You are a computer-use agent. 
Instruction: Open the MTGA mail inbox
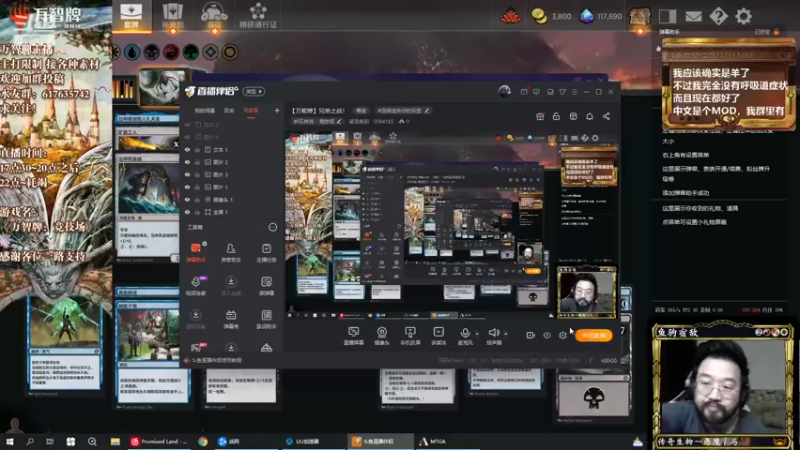point(693,16)
